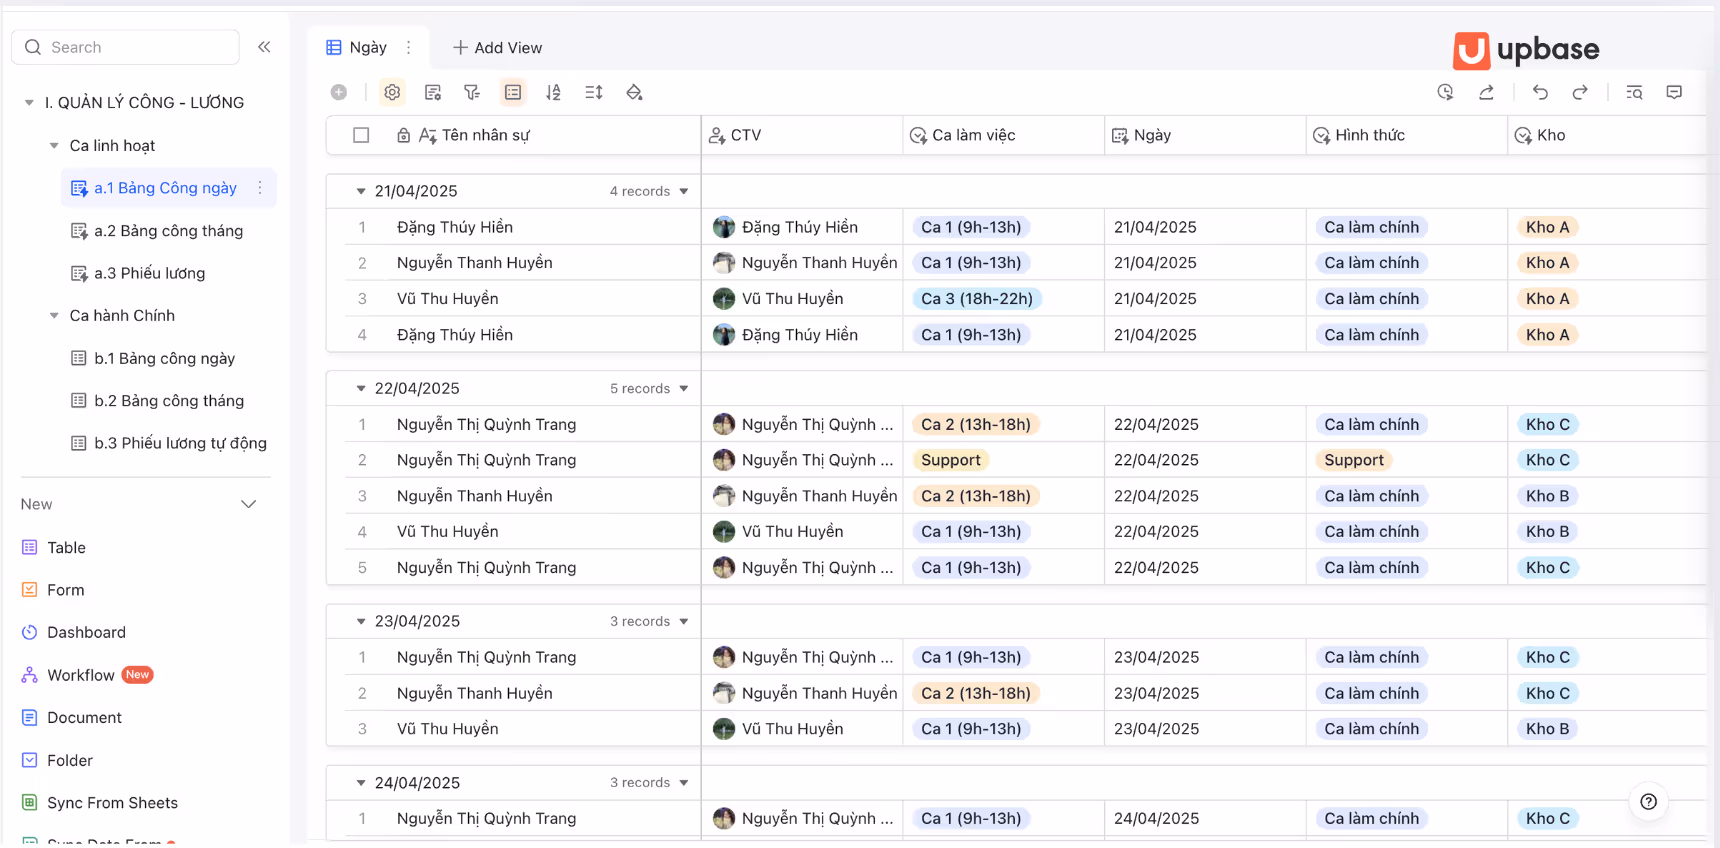
Task: Open the filter funnel icon
Action: [472, 92]
